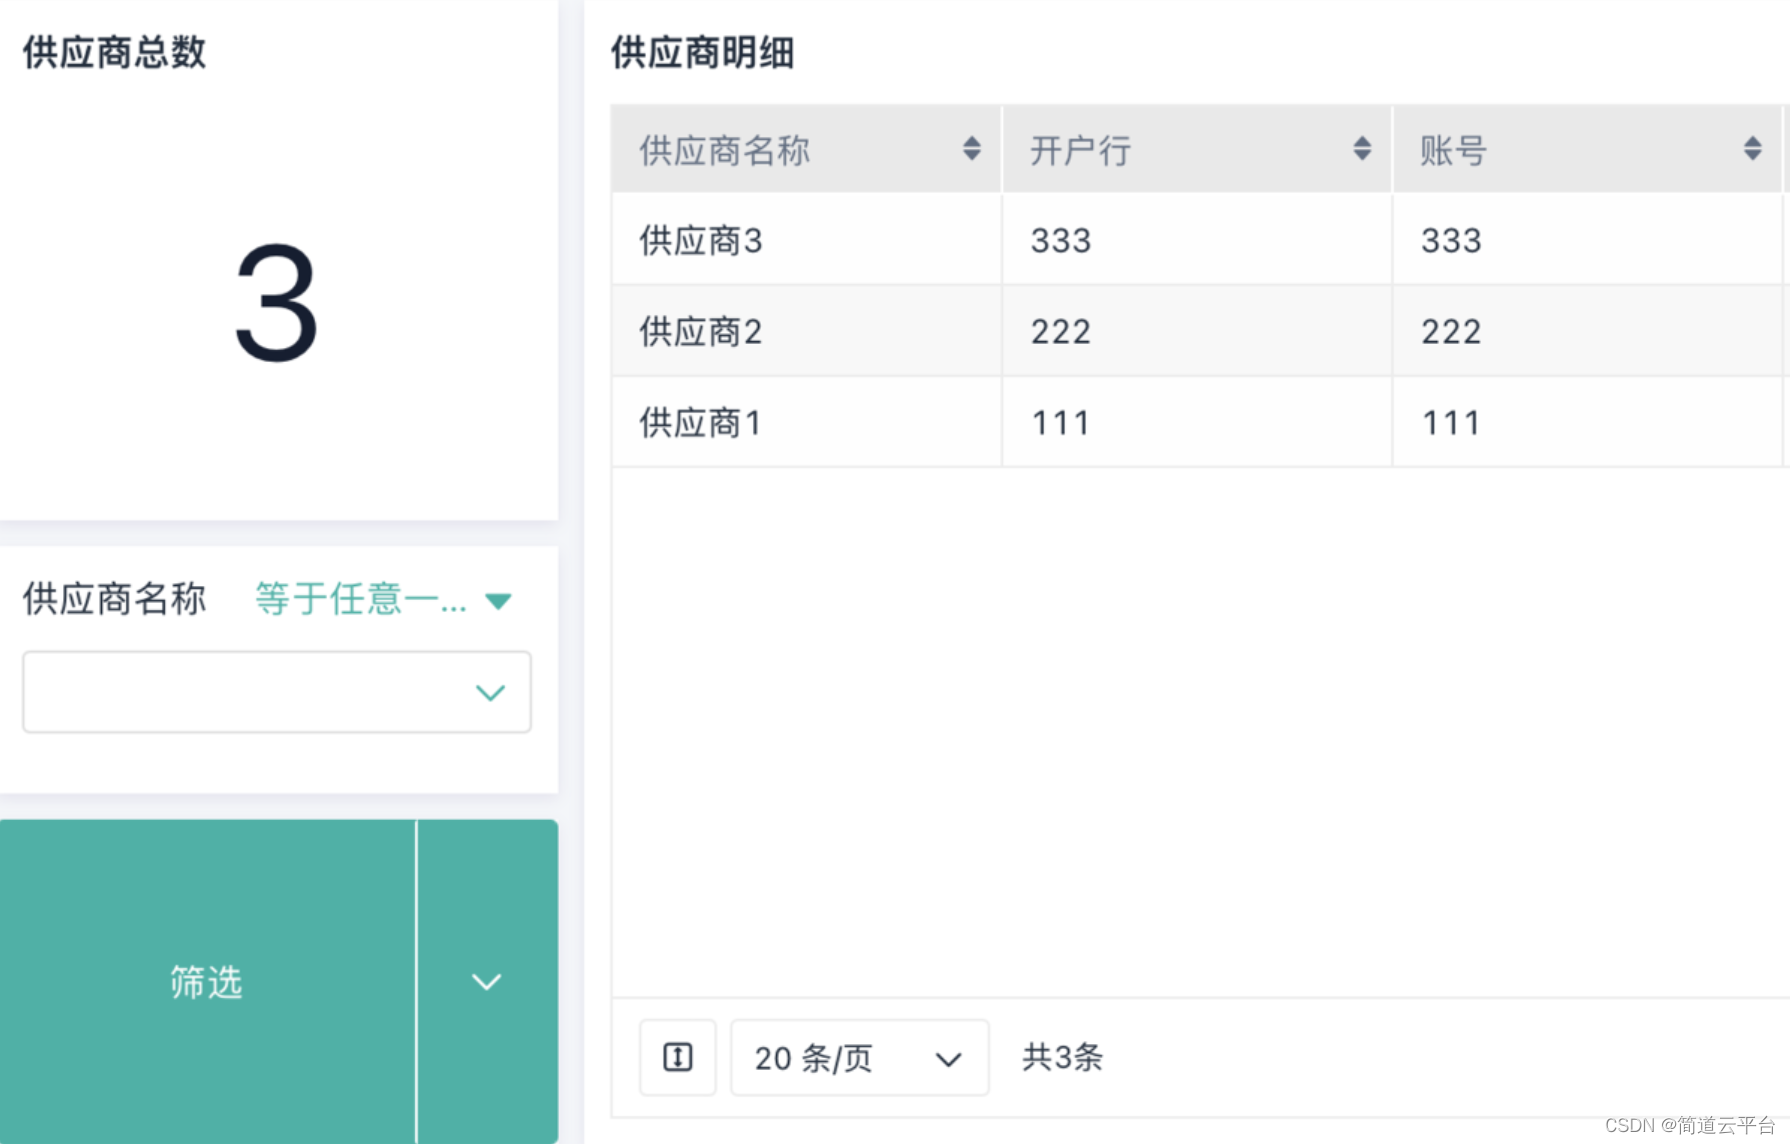Click the 供应商总数 card title

[114, 52]
